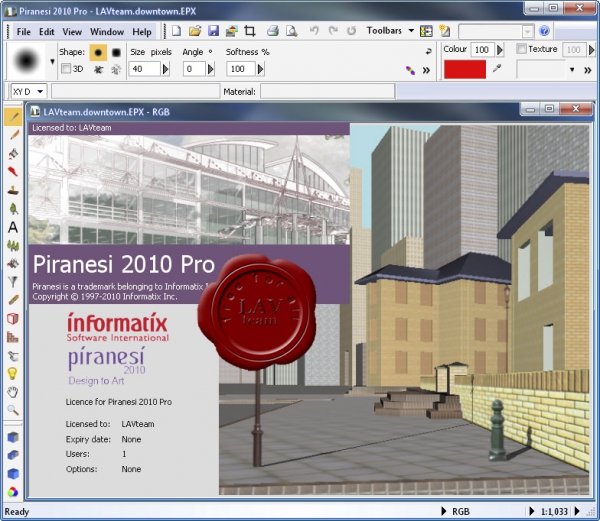Viewport: 600px width, 521px height.
Task: Maximize the LAVteam.downtown.EPX document window
Action: (x=549, y=109)
